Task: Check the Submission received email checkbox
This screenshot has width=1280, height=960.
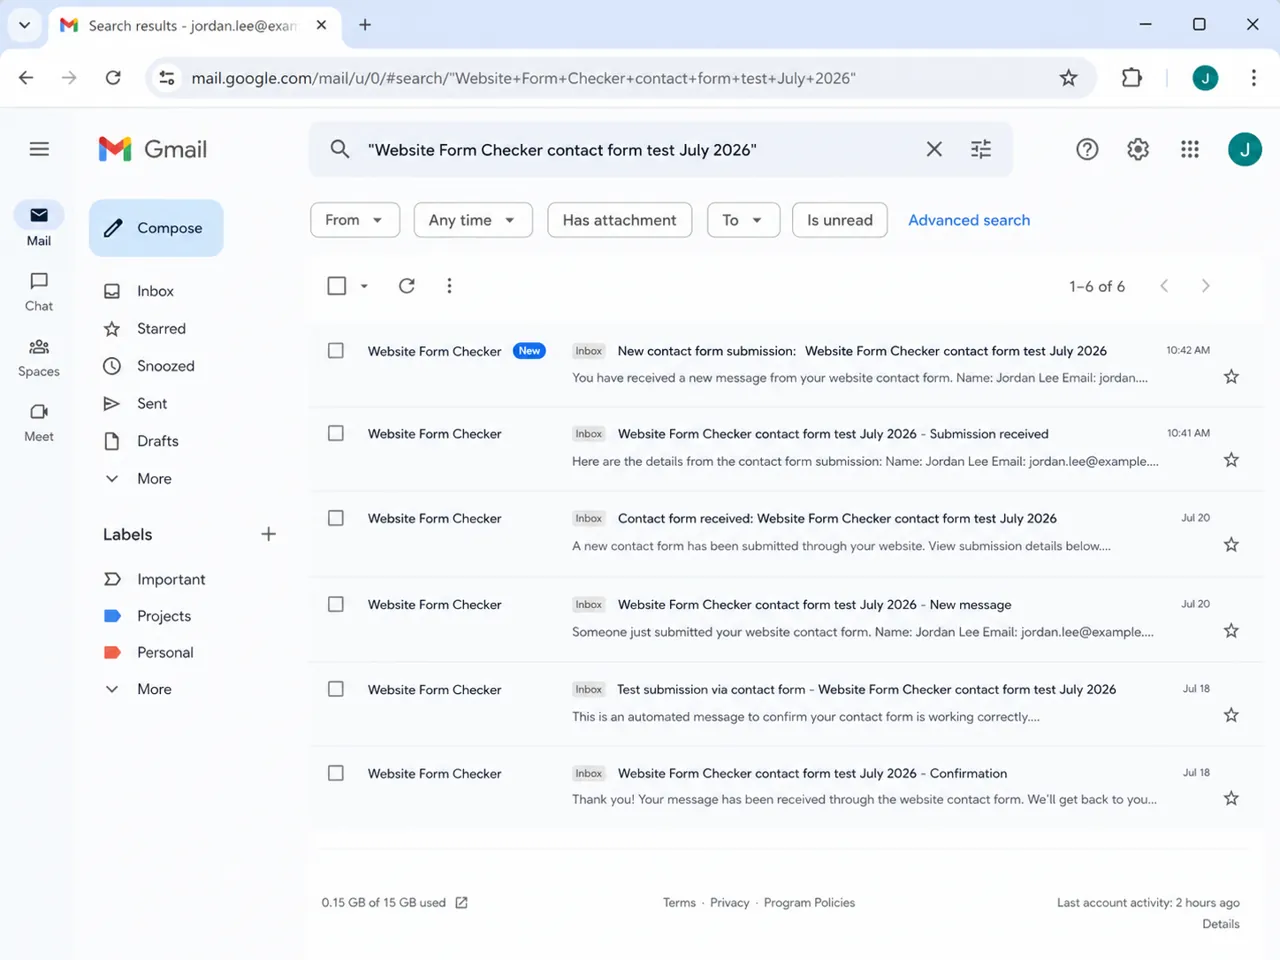Action: click(336, 433)
